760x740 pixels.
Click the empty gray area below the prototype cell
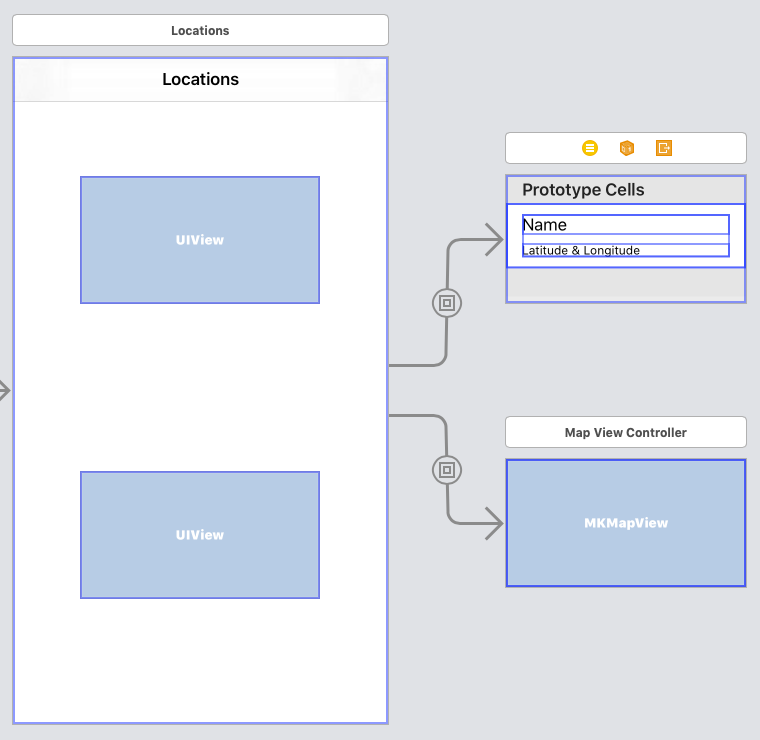(x=626, y=285)
